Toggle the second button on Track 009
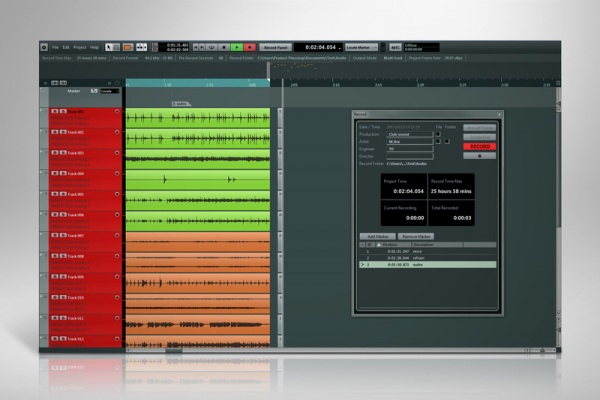The height and width of the screenshot is (400, 600). (x=63, y=277)
